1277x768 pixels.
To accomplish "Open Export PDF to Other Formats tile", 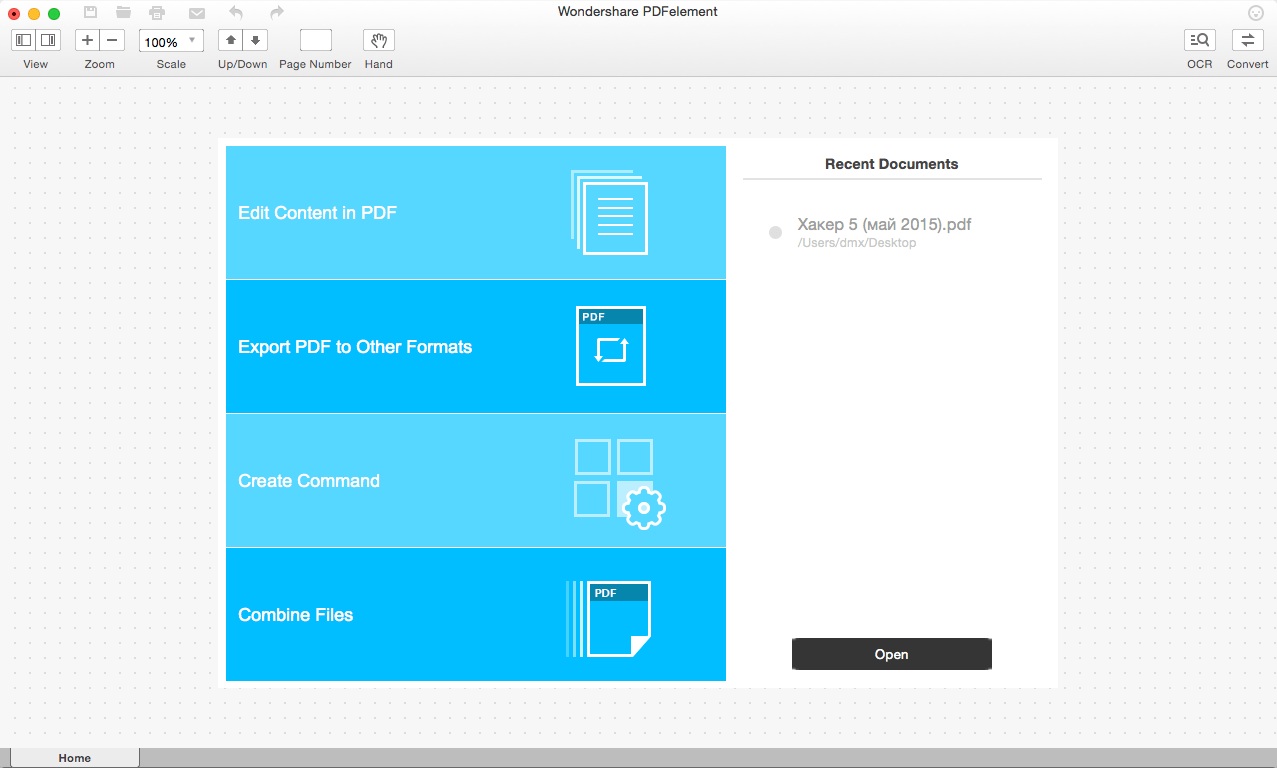I will click(476, 346).
